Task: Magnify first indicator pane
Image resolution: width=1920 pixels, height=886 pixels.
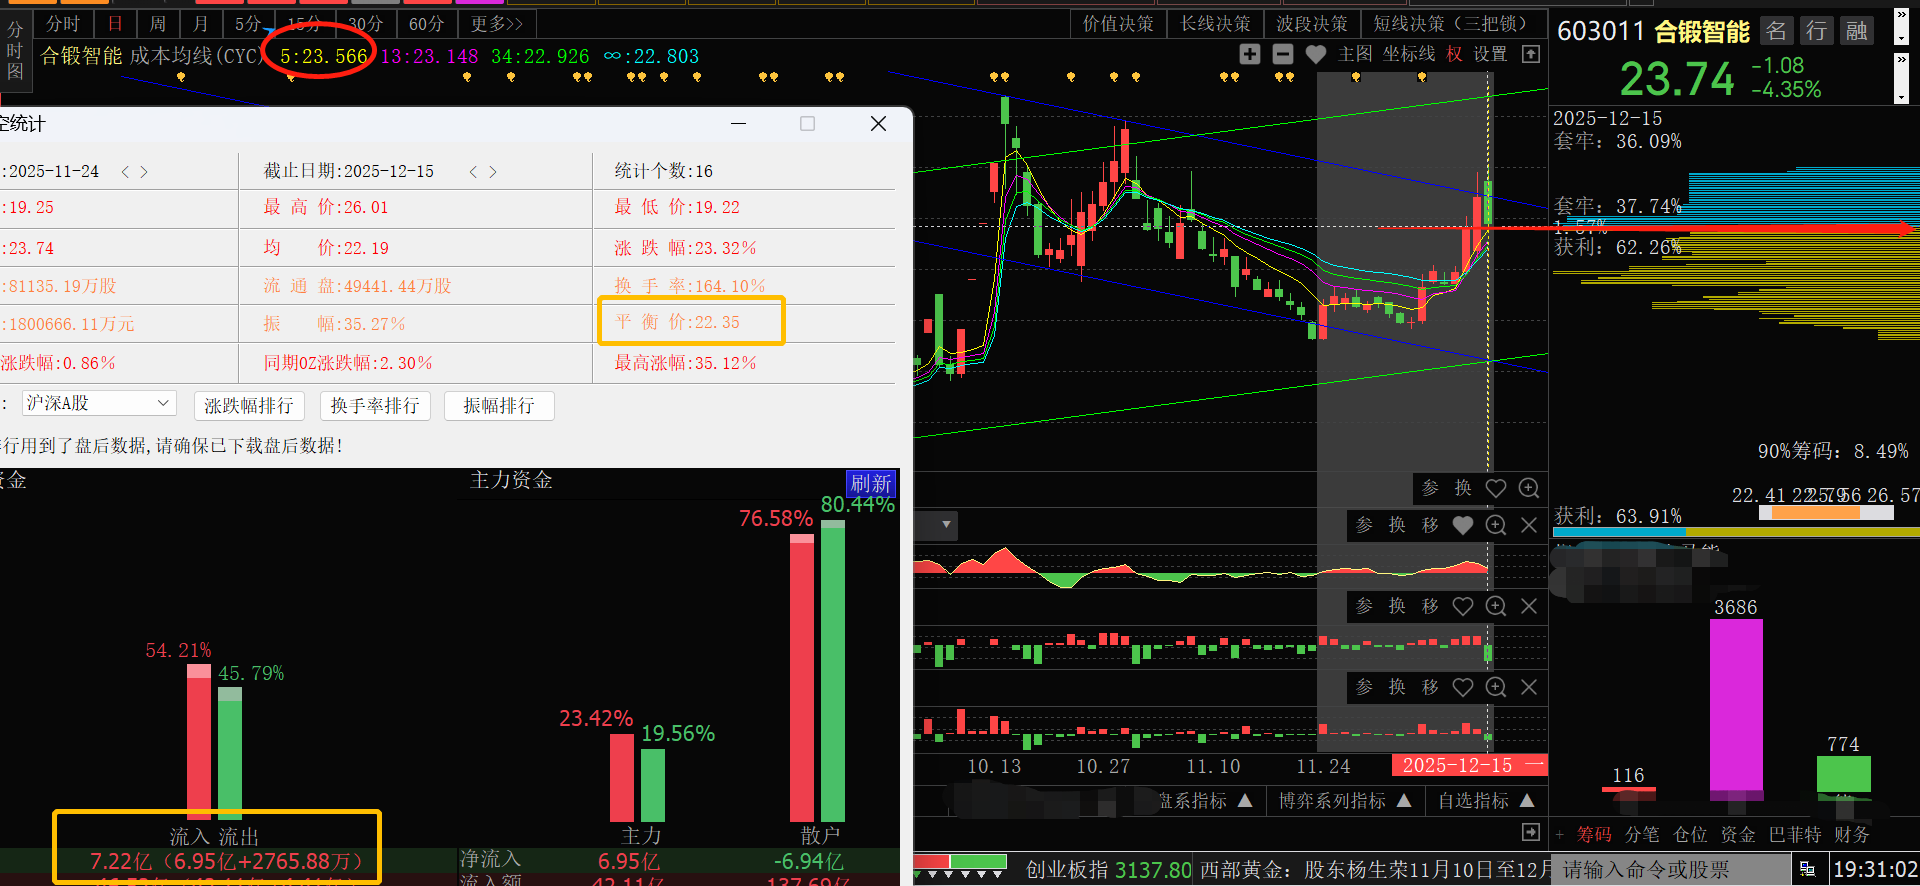Action: pyautogui.click(x=1529, y=488)
